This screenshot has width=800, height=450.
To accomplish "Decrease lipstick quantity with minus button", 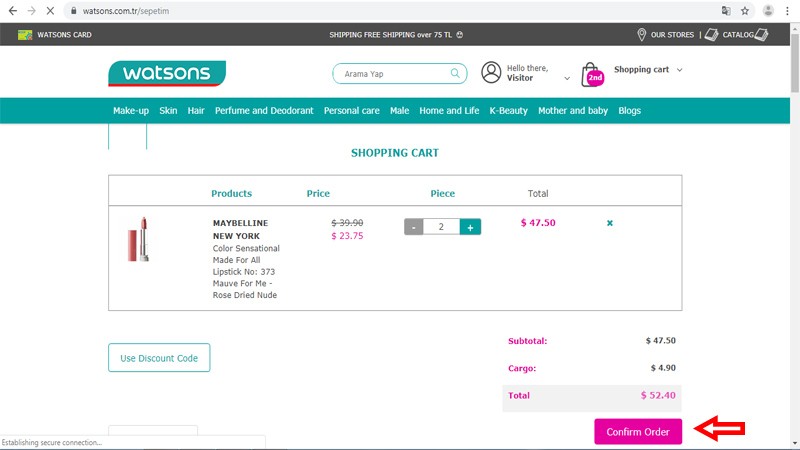I will [414, 227].
